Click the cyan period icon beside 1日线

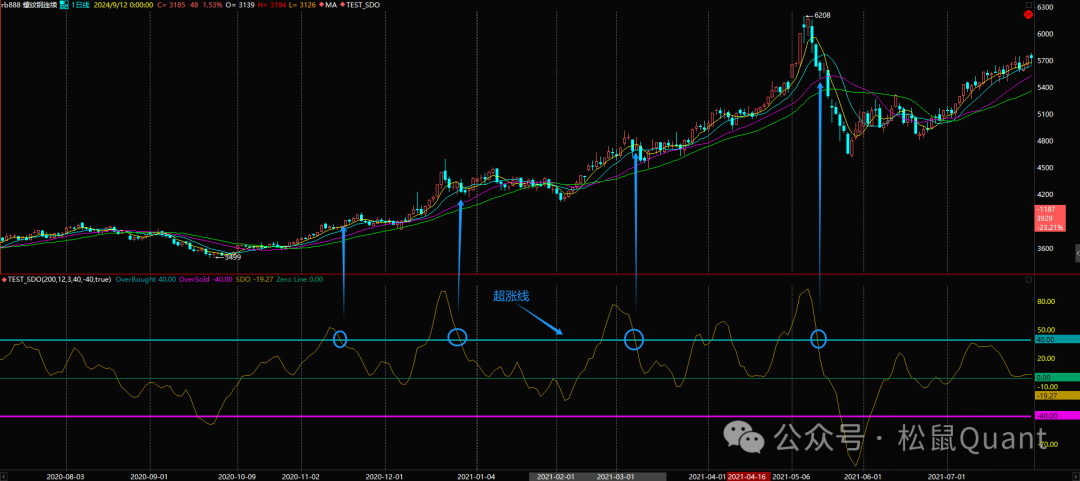pyautogui.click(x=65, y=7)
